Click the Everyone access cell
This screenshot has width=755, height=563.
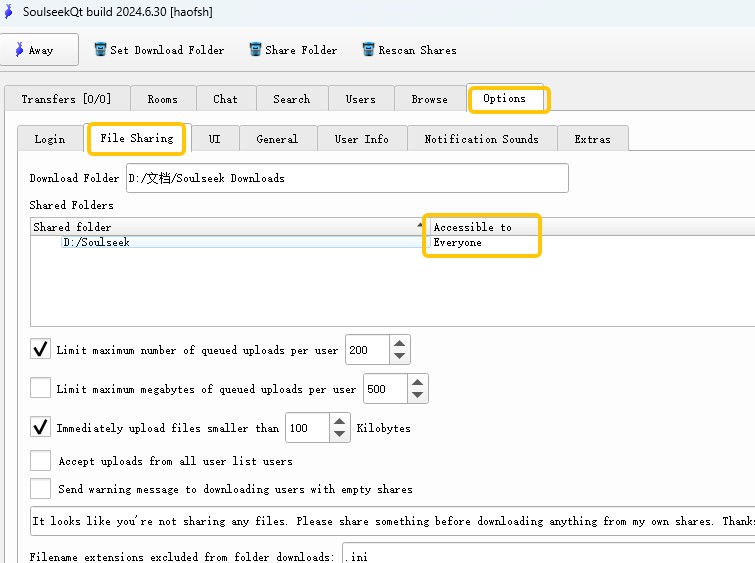tap(457, 242)
